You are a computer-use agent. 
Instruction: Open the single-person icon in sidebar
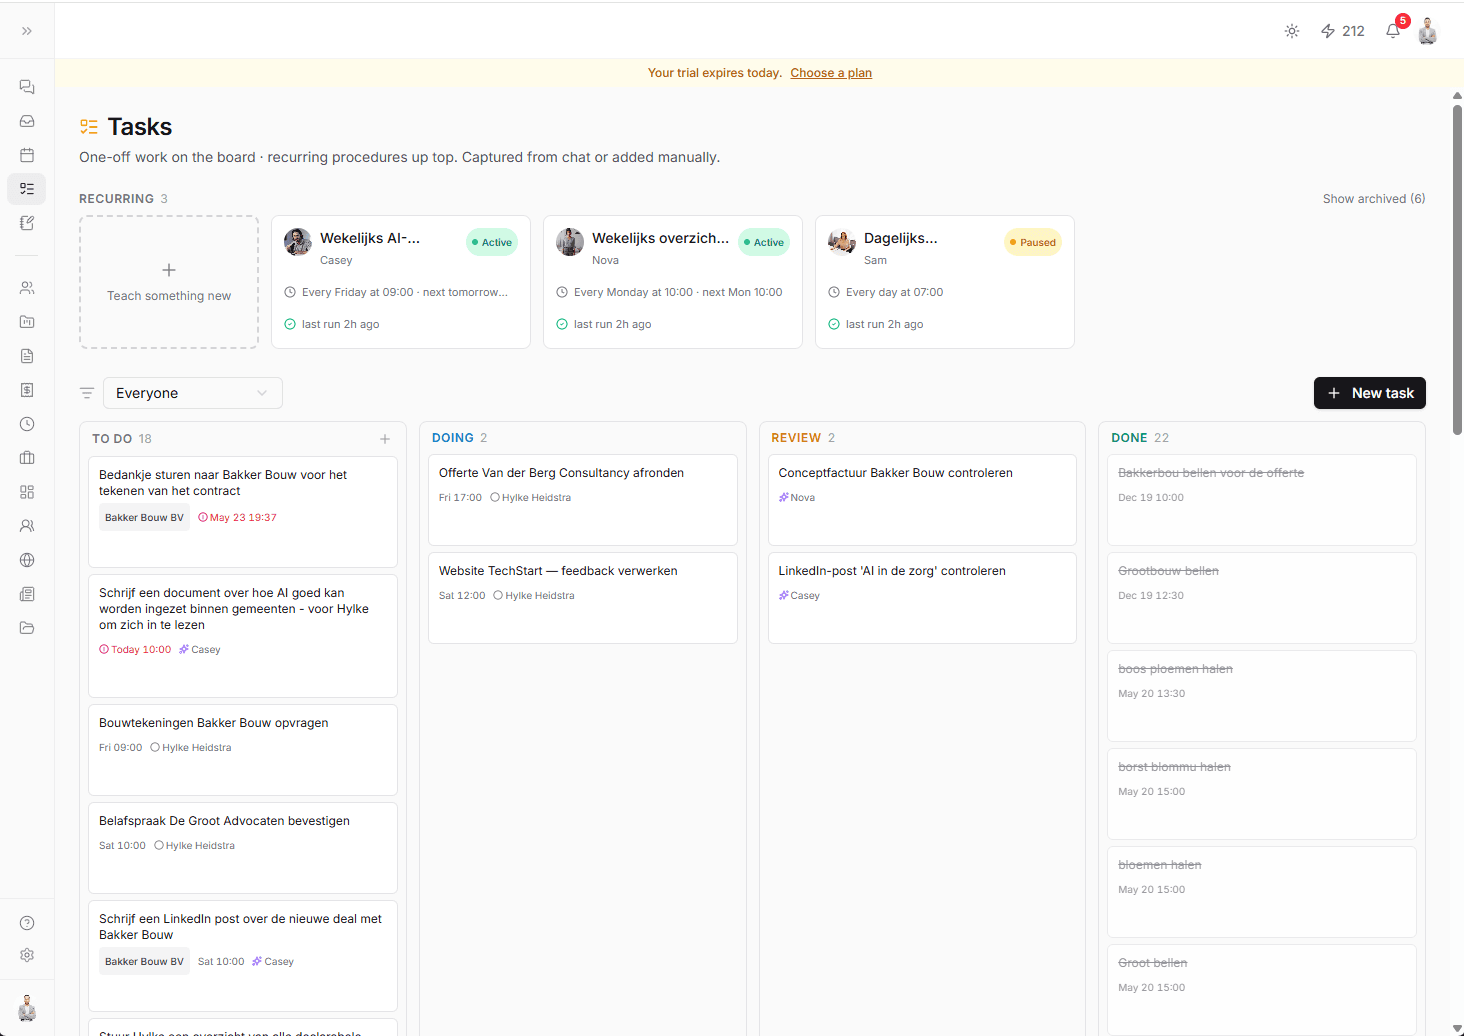click(x=27, y=526)
